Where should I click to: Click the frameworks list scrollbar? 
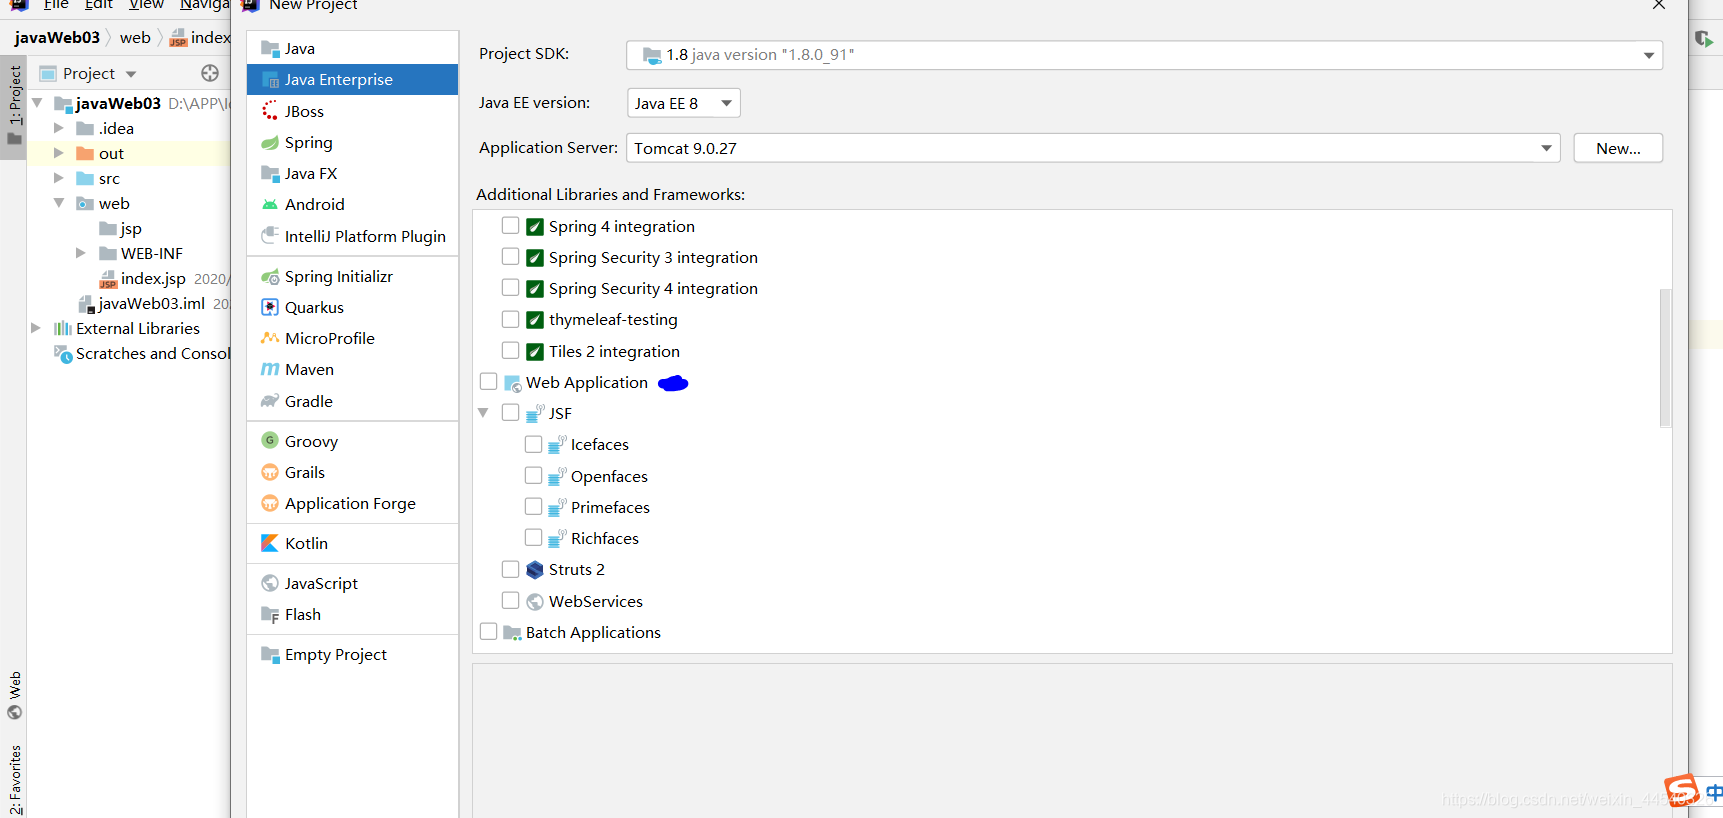tap(1665, 357)
